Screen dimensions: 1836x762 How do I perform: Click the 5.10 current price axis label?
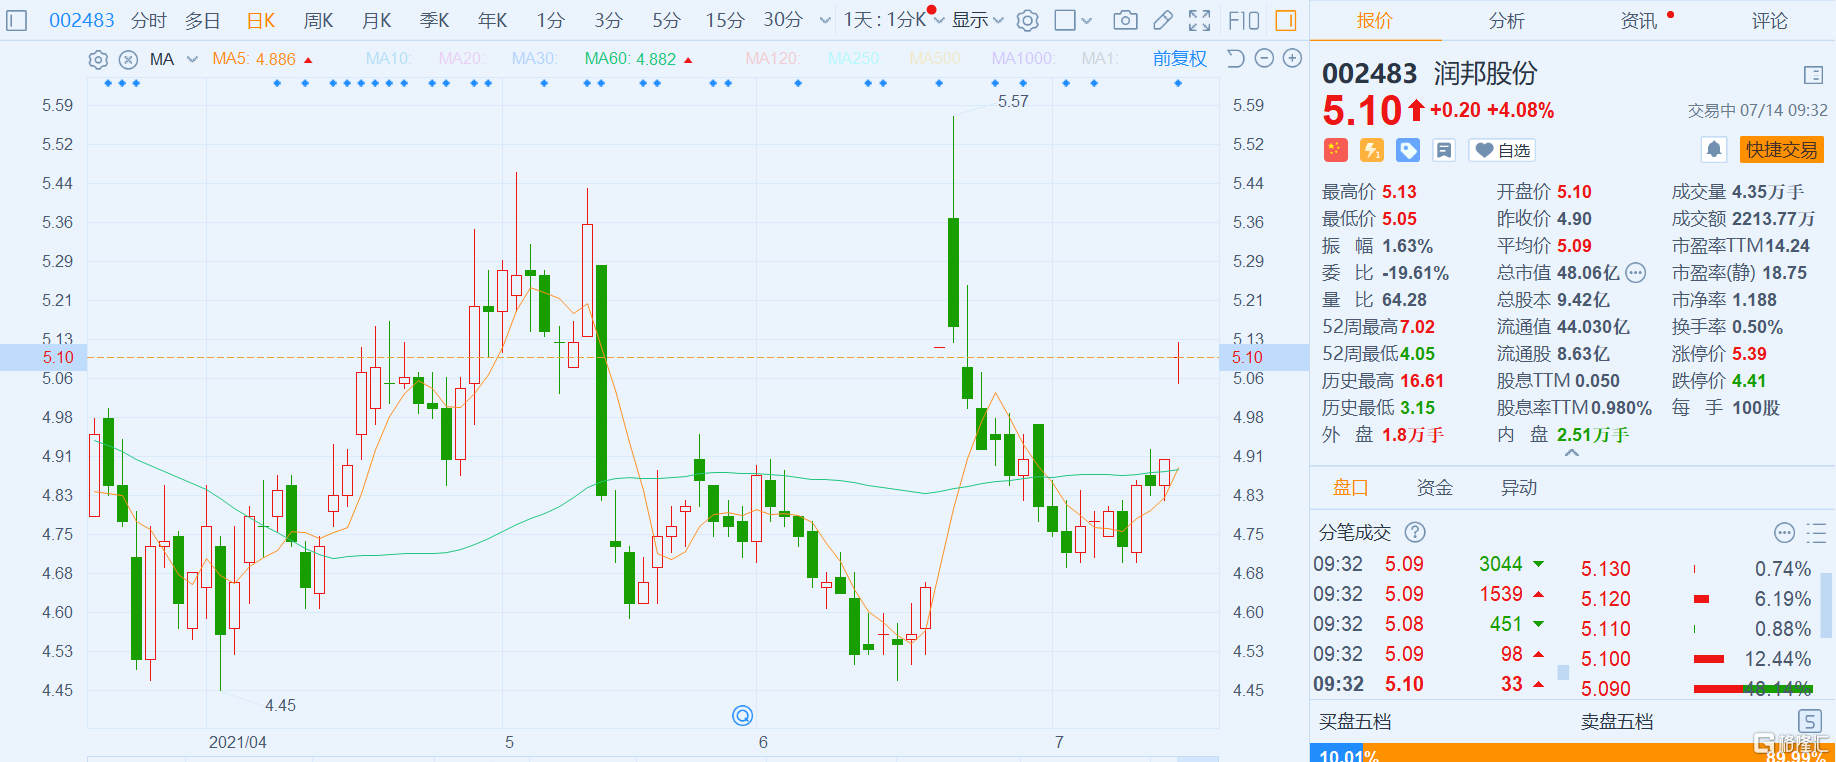(x=58, y=357)
